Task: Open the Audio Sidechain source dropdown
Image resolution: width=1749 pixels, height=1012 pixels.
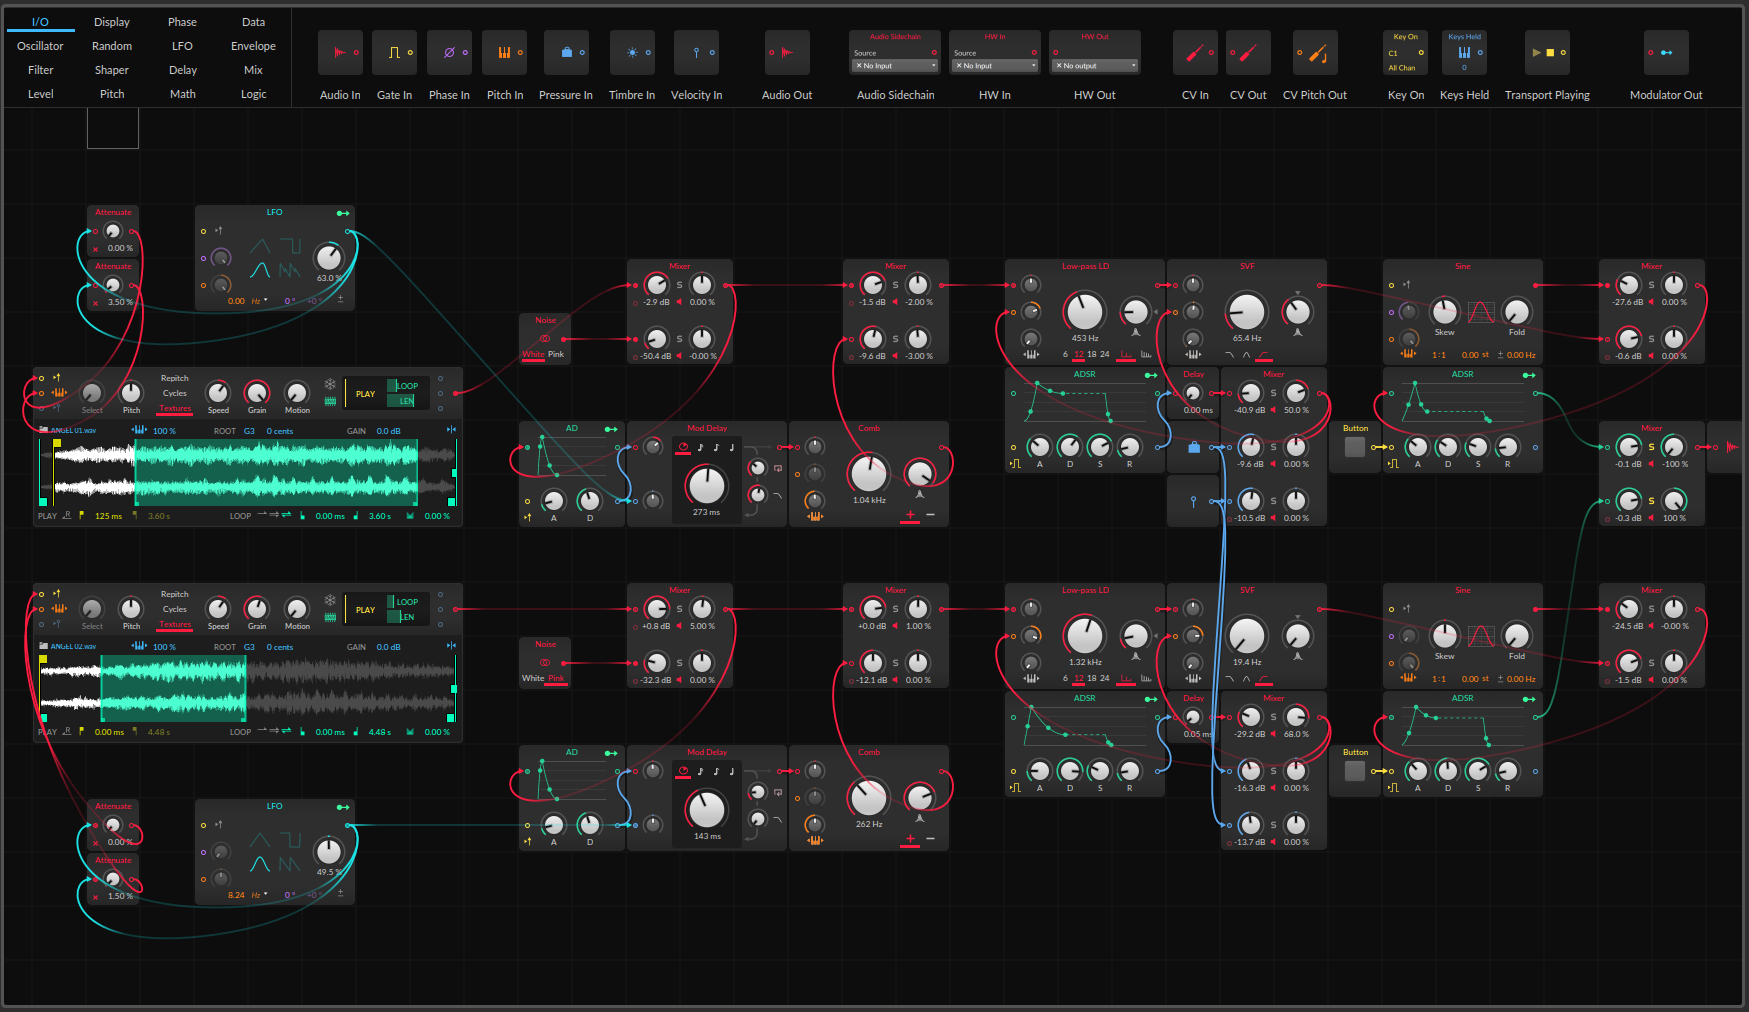Action: coord(895,66)
